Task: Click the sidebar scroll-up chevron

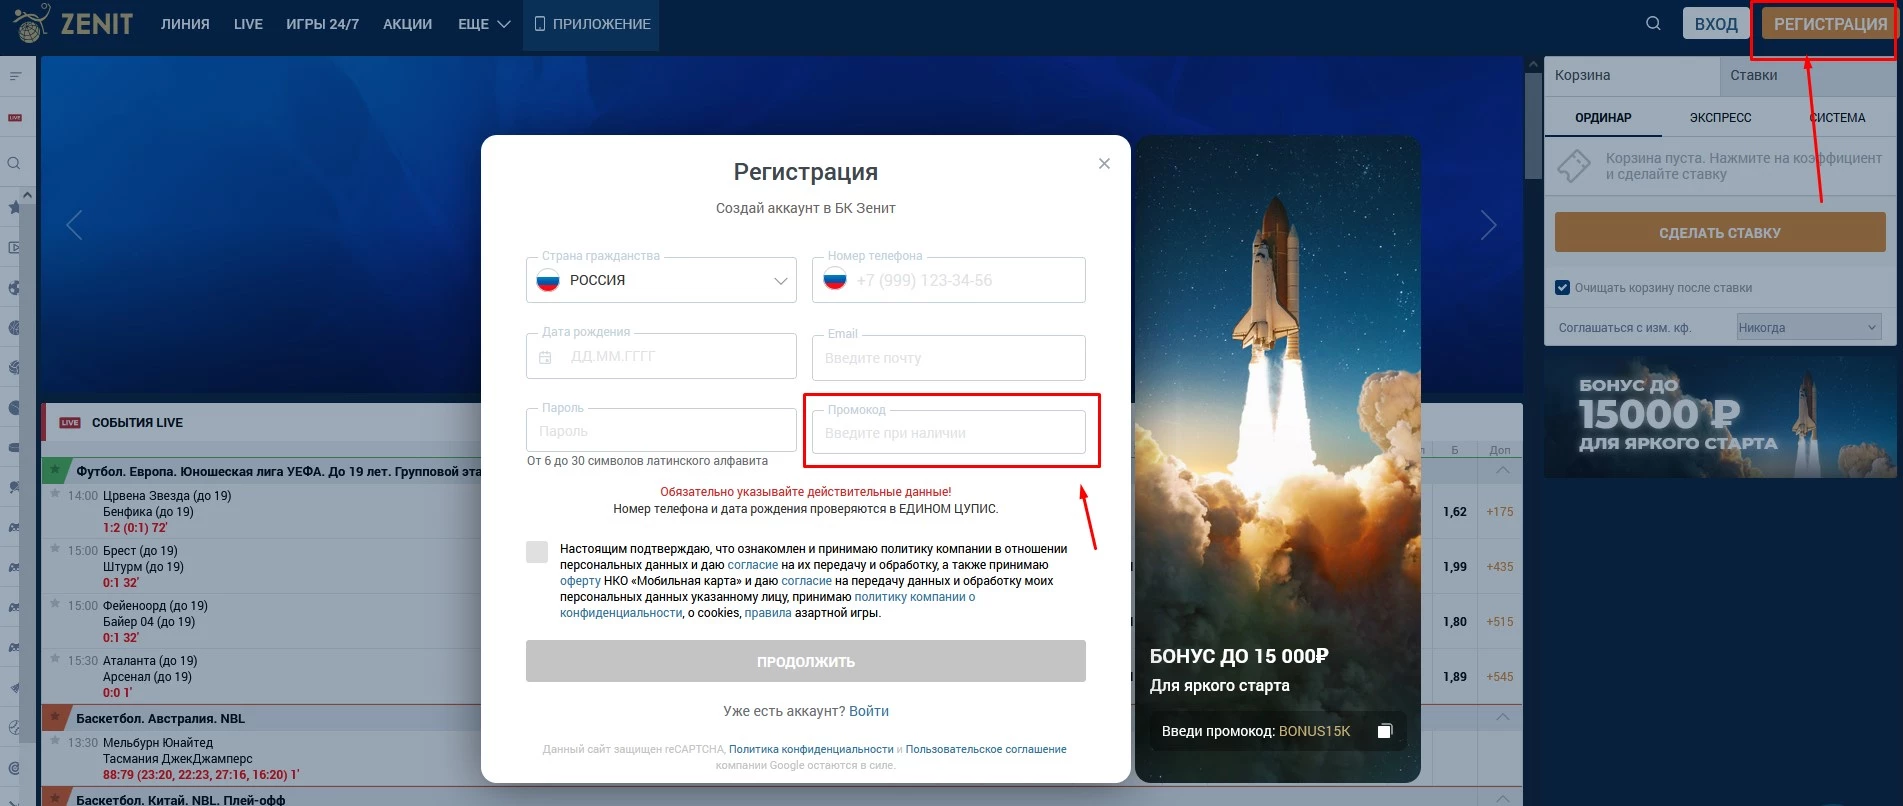Action: point(27,195)
